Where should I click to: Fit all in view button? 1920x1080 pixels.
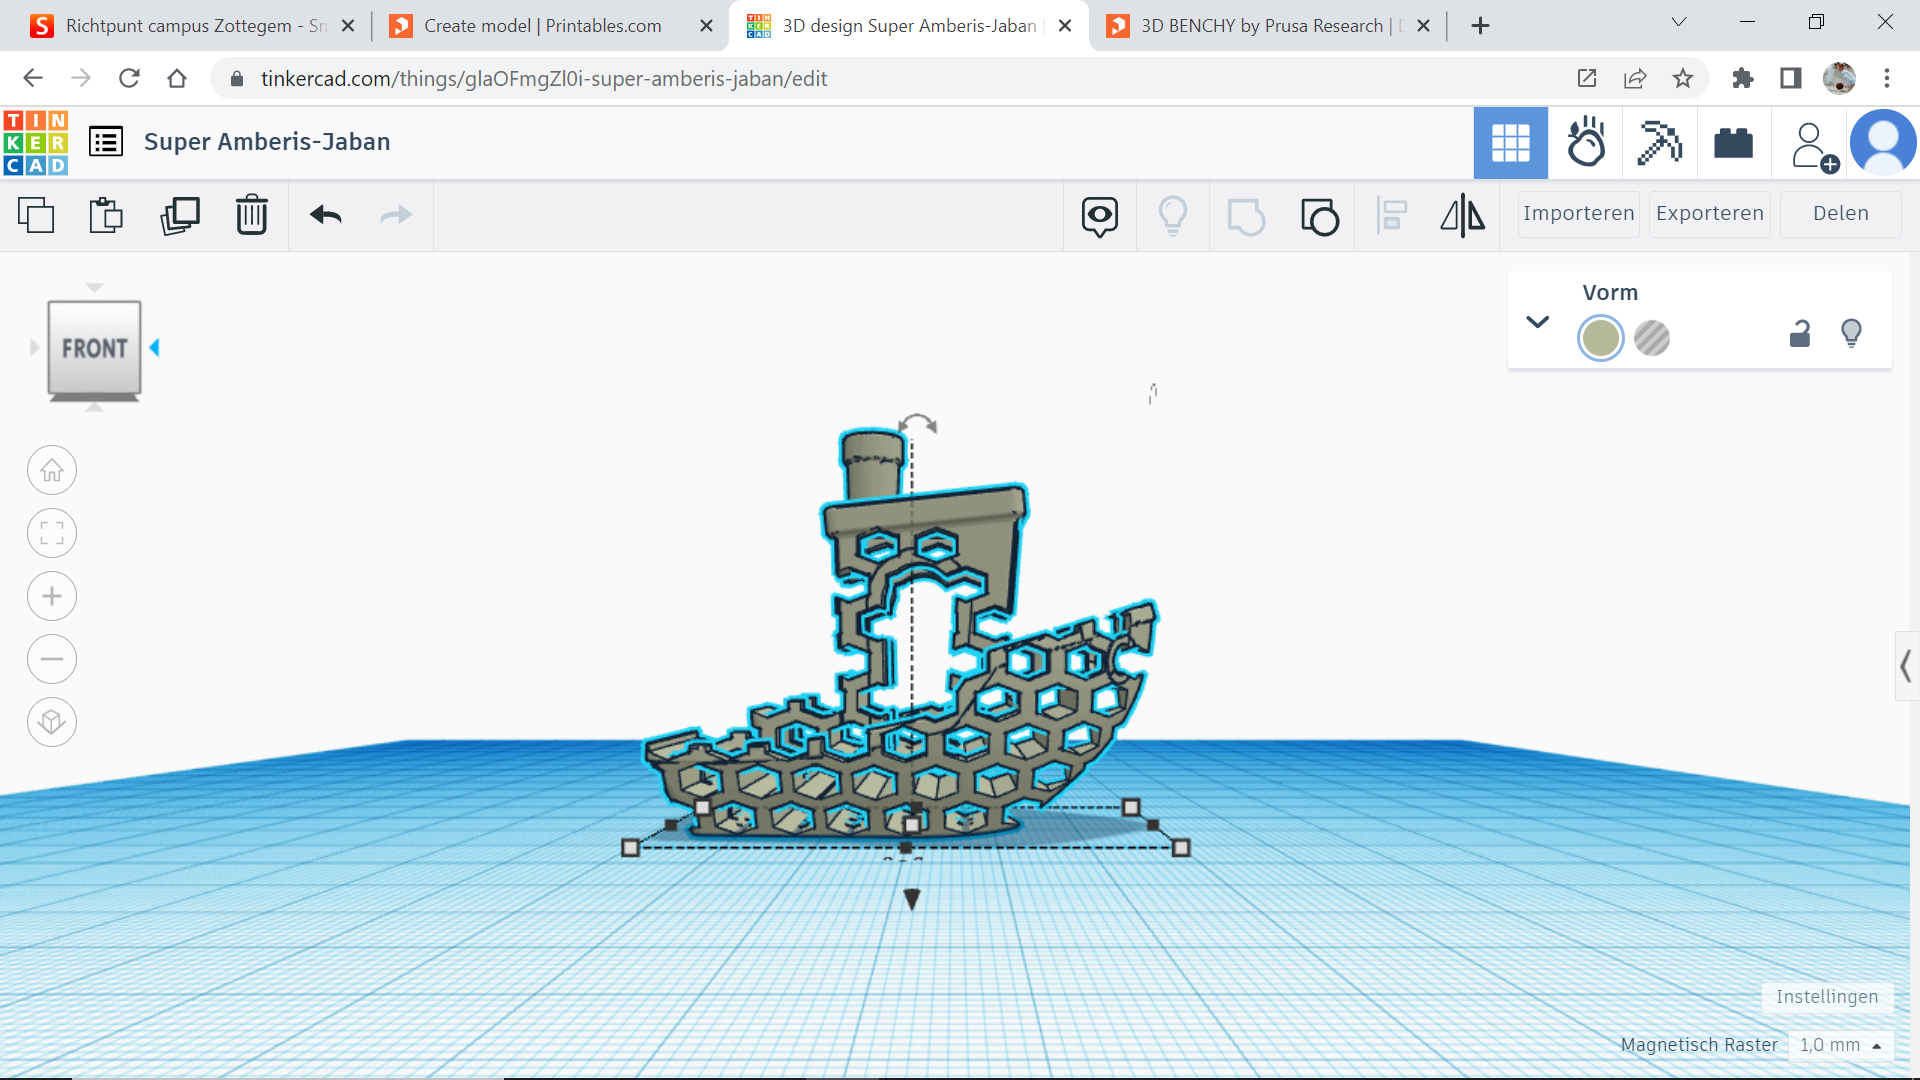click(x=52, y=533)
